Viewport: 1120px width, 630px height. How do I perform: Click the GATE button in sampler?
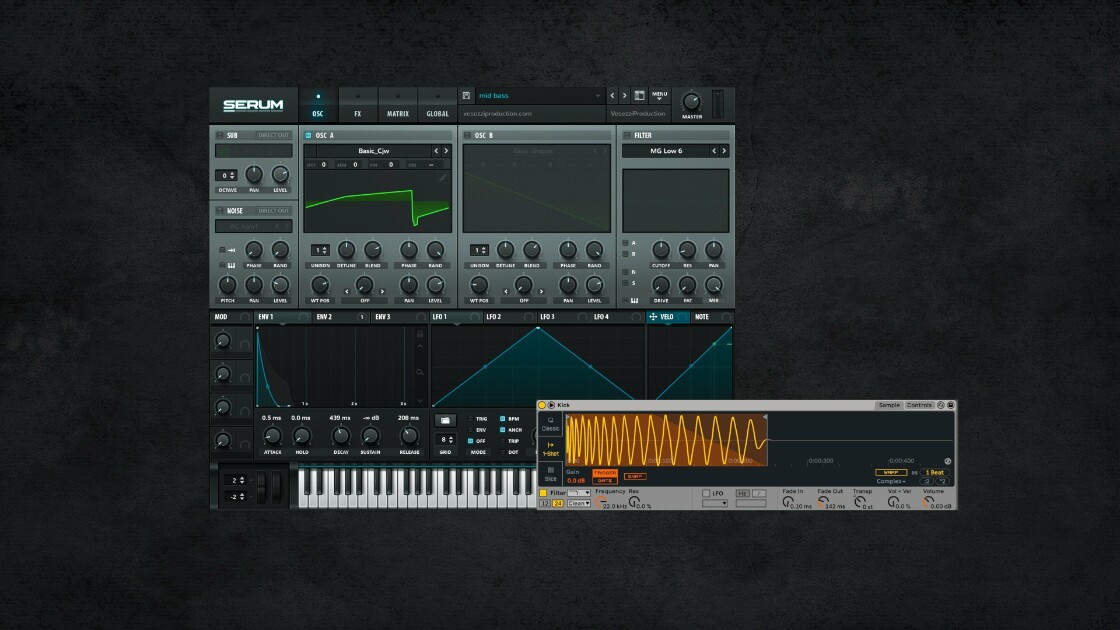tap(604, 481)
